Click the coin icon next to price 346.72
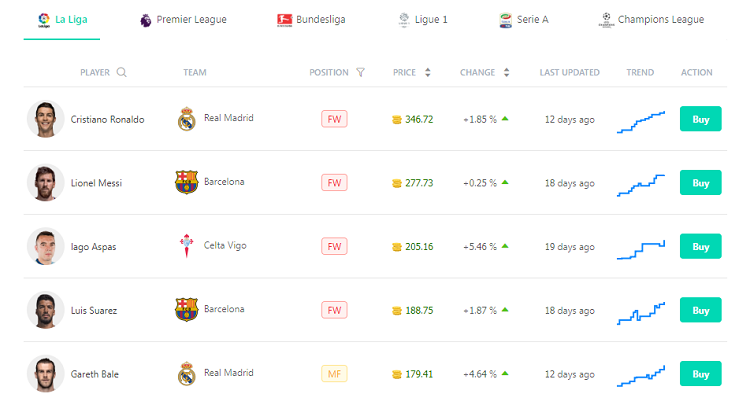 397,120
